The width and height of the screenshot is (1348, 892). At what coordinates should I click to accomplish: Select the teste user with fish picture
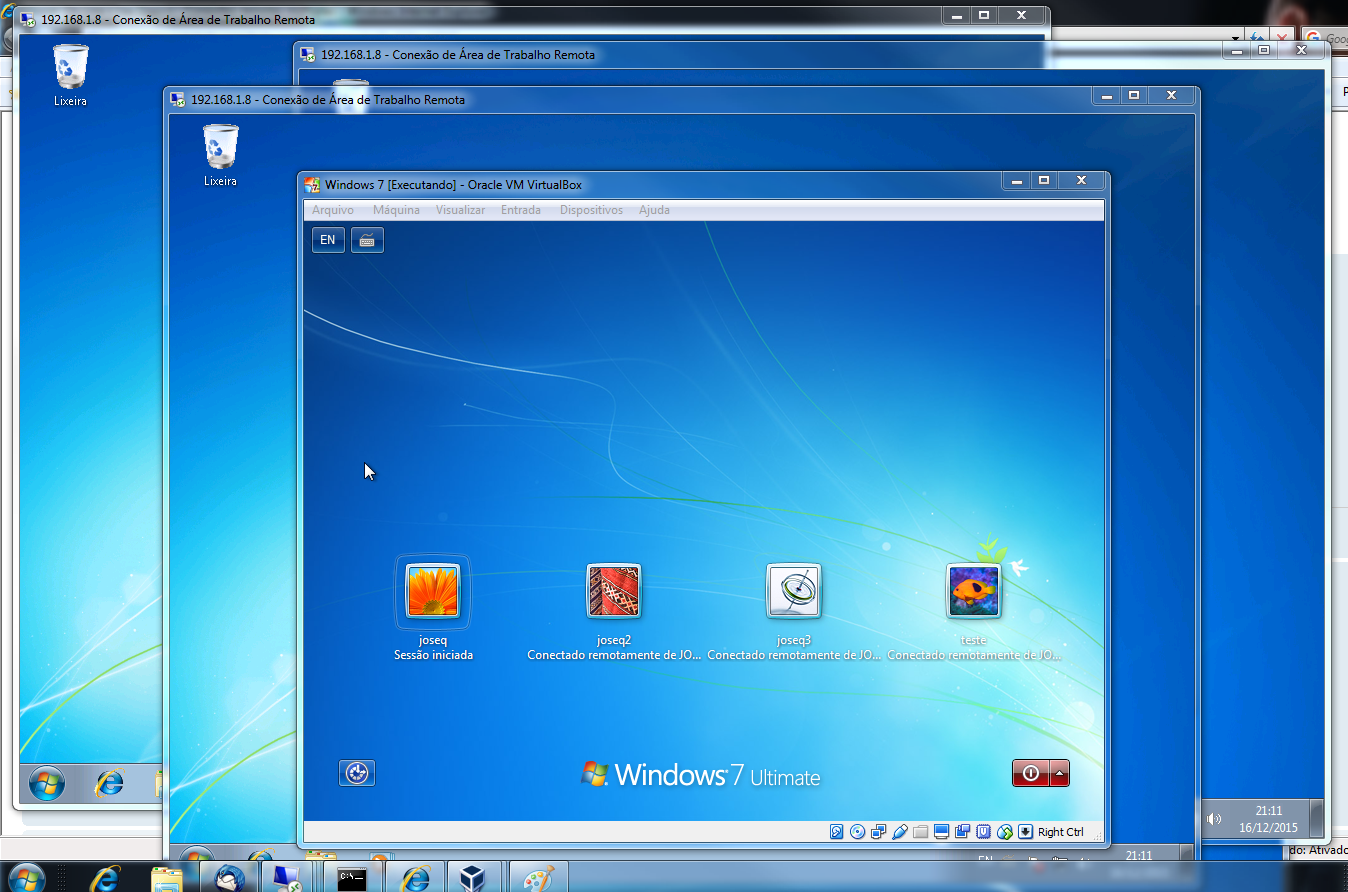(973, 591)
